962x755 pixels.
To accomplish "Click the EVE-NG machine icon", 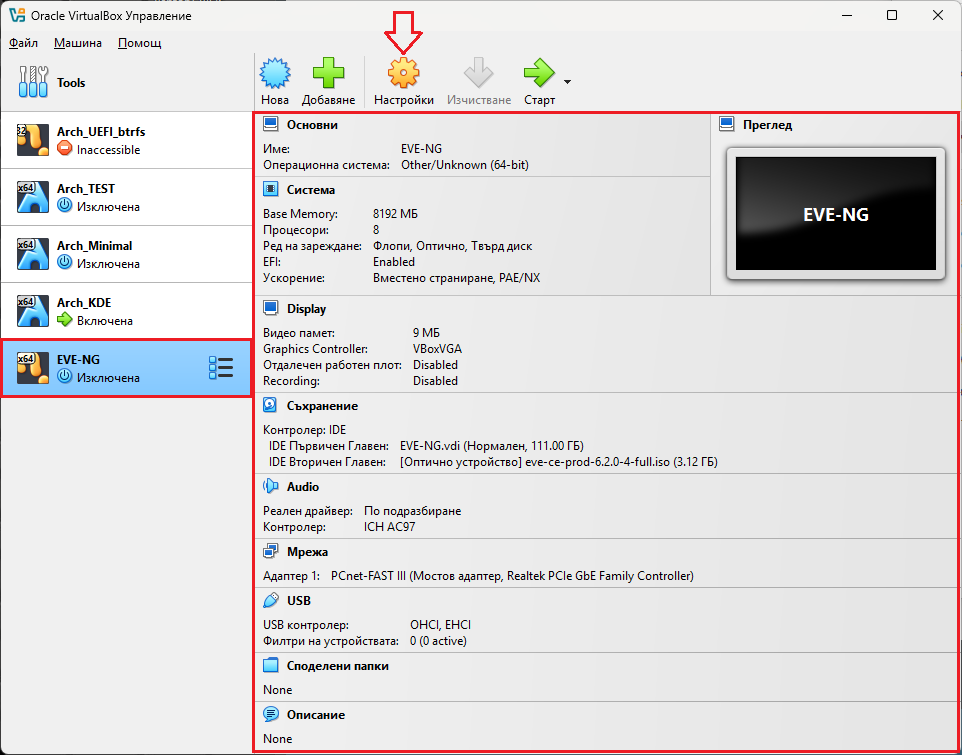I will [x=33, y=368].
